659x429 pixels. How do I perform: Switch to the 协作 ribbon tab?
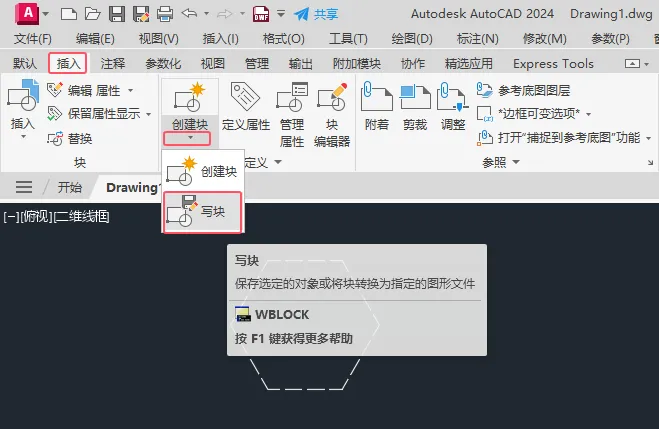(413, 63)
